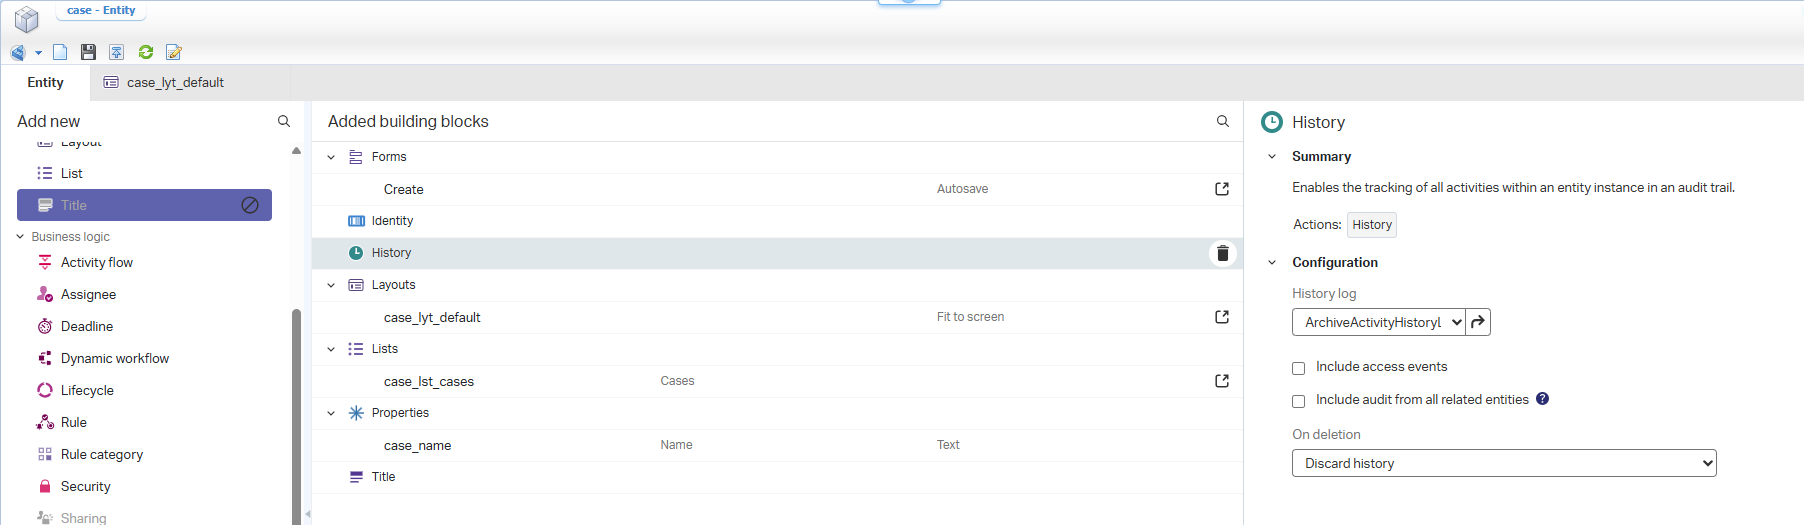The image size is (1804, 525).
Task: Open case_lst_cases list via arrow icon
Action: point(1222,381)
